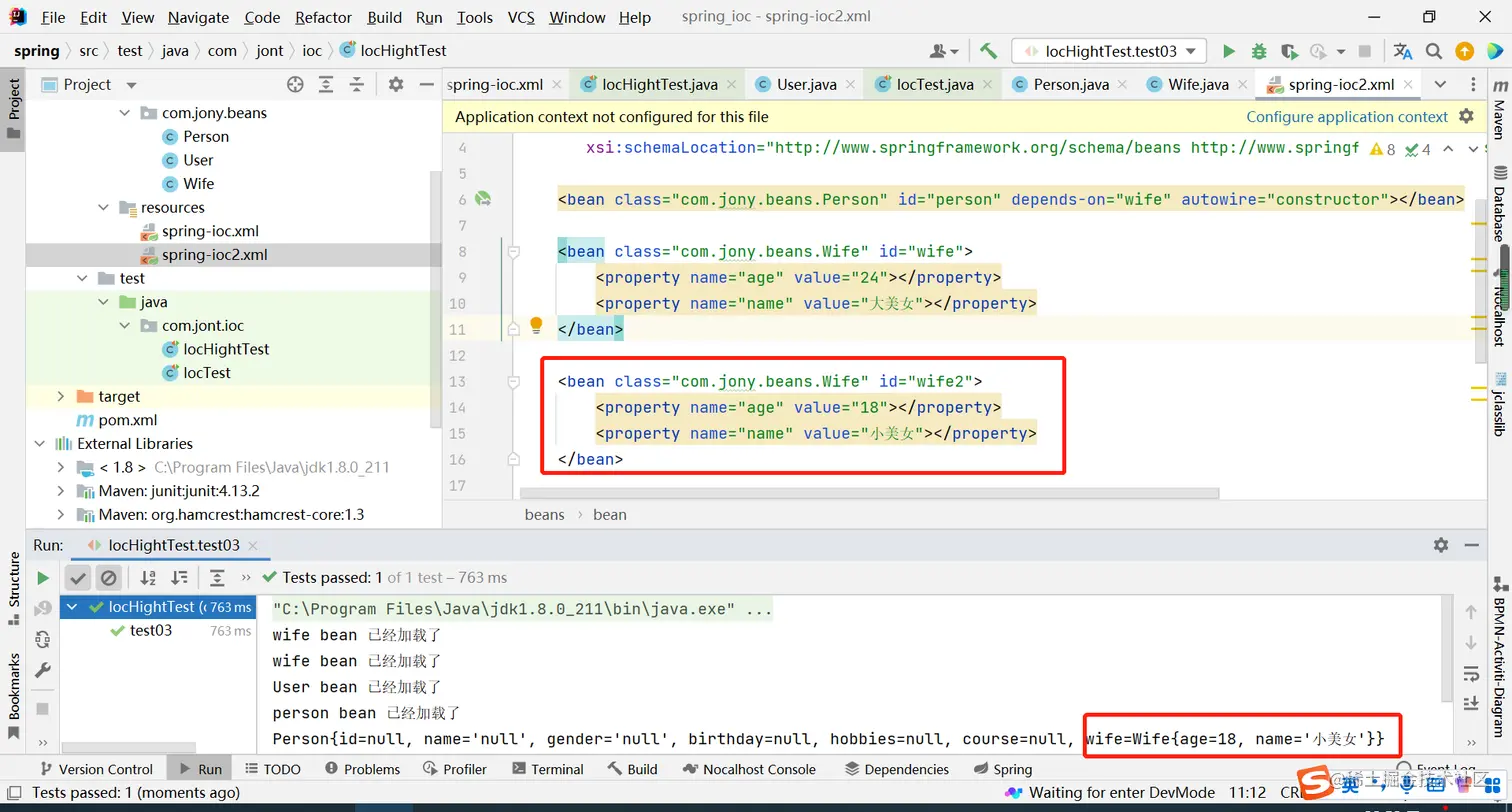The width and height of the screenshot is (1512, 812).
Task: Toggle the Maven tool window stripe
Action: (1499, 110)
